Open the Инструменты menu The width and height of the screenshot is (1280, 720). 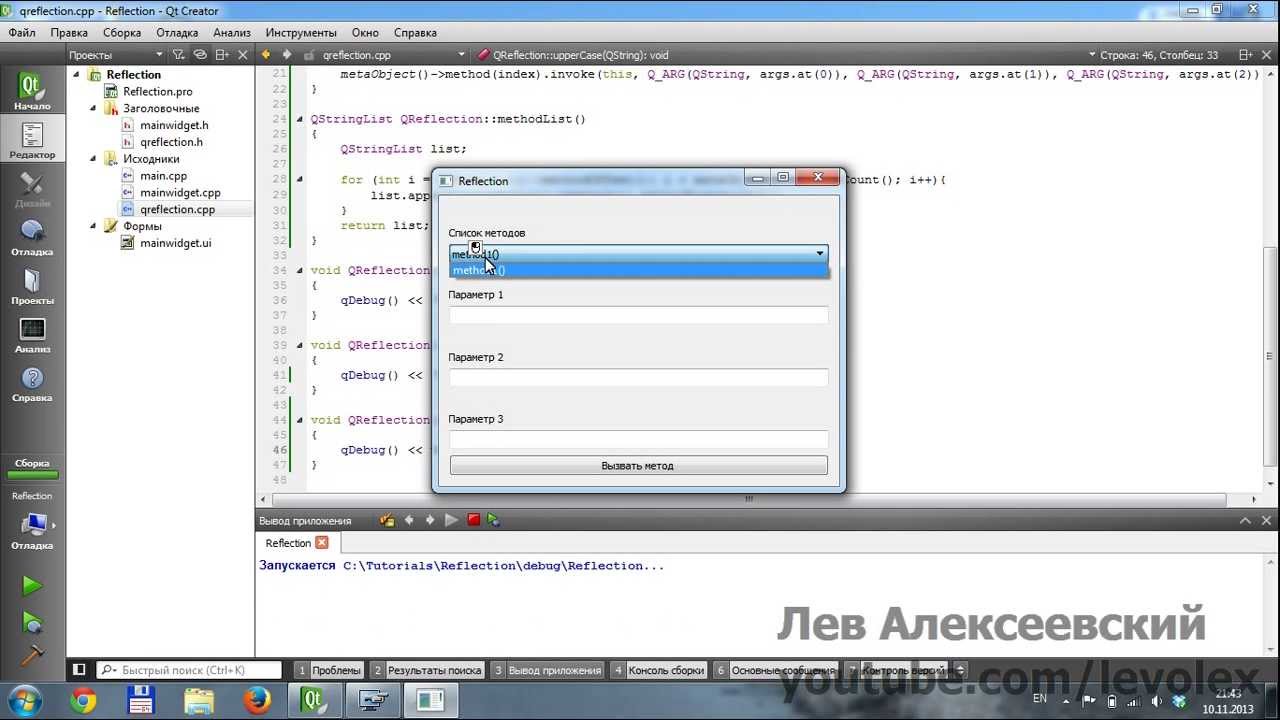click(301, 32)
